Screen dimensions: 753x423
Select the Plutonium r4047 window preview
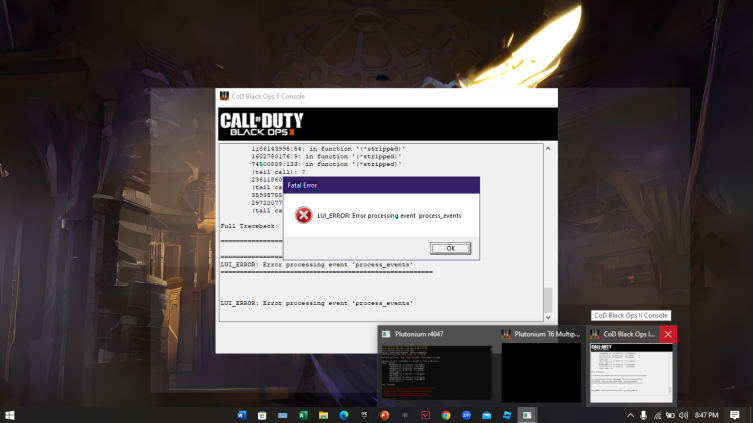tap(436, 373)
